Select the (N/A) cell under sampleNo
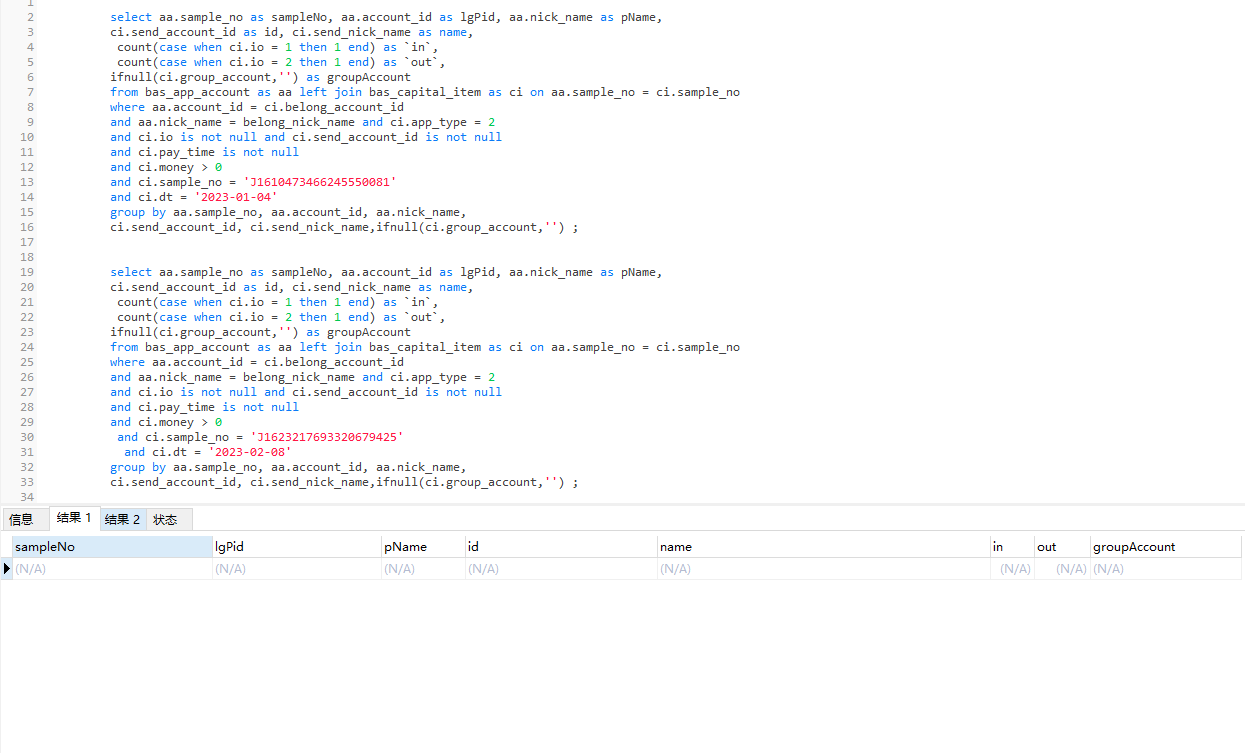The height and width of the screenshot is (753, 1245). pos(111,569)
